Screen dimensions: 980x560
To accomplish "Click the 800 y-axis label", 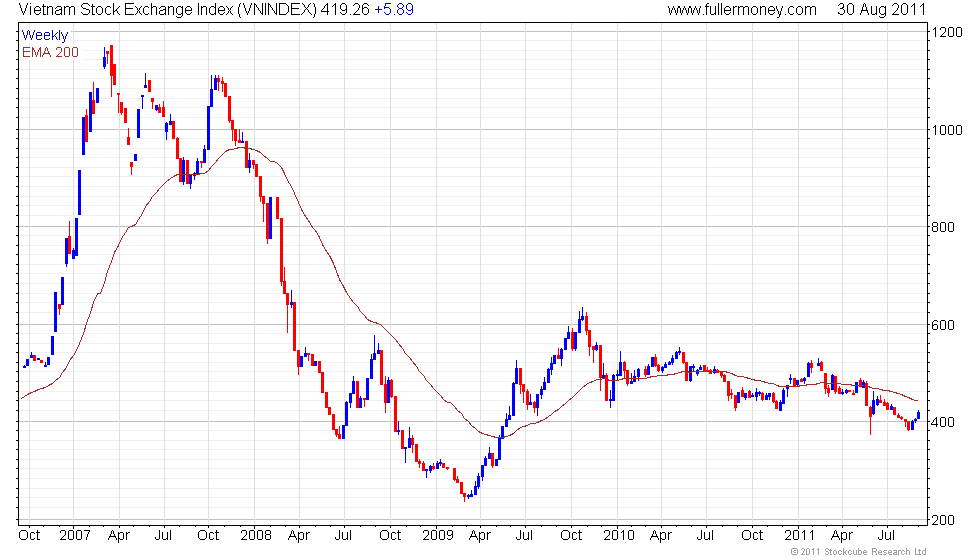I will click(943, 228).
